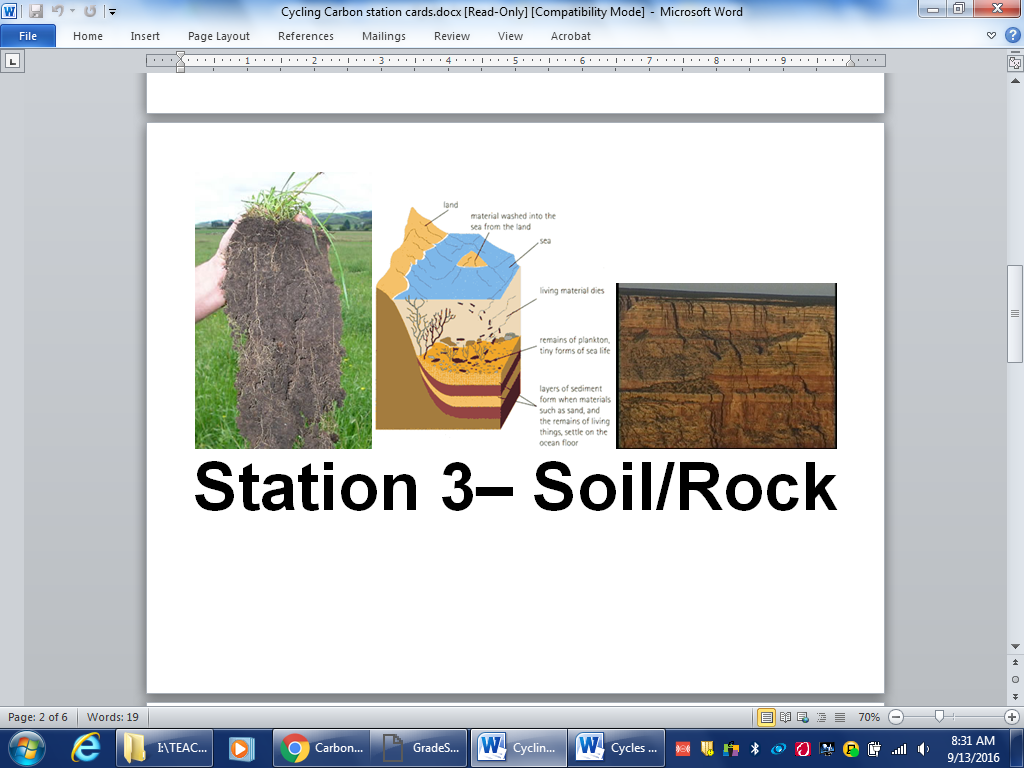
Task: Click the 'Station 3– Soil/Rock' heading text
Action: coord(515,487)
